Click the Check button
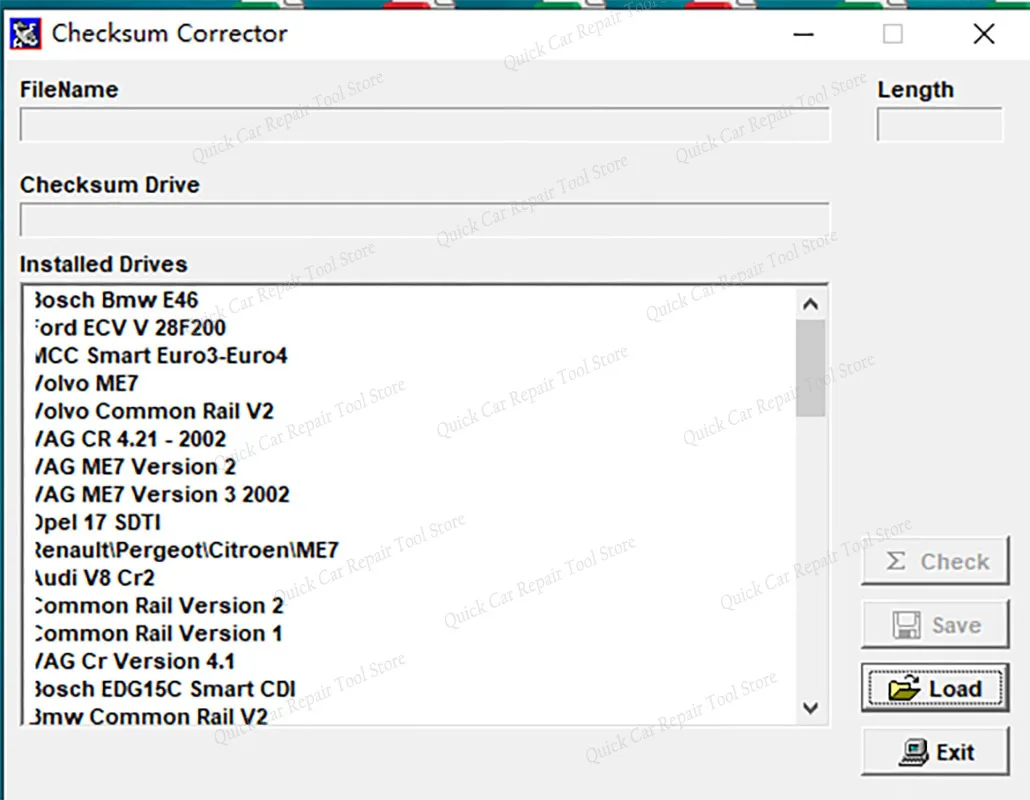This screenshot has height=800, width=1030. click(x=935, y=561)
